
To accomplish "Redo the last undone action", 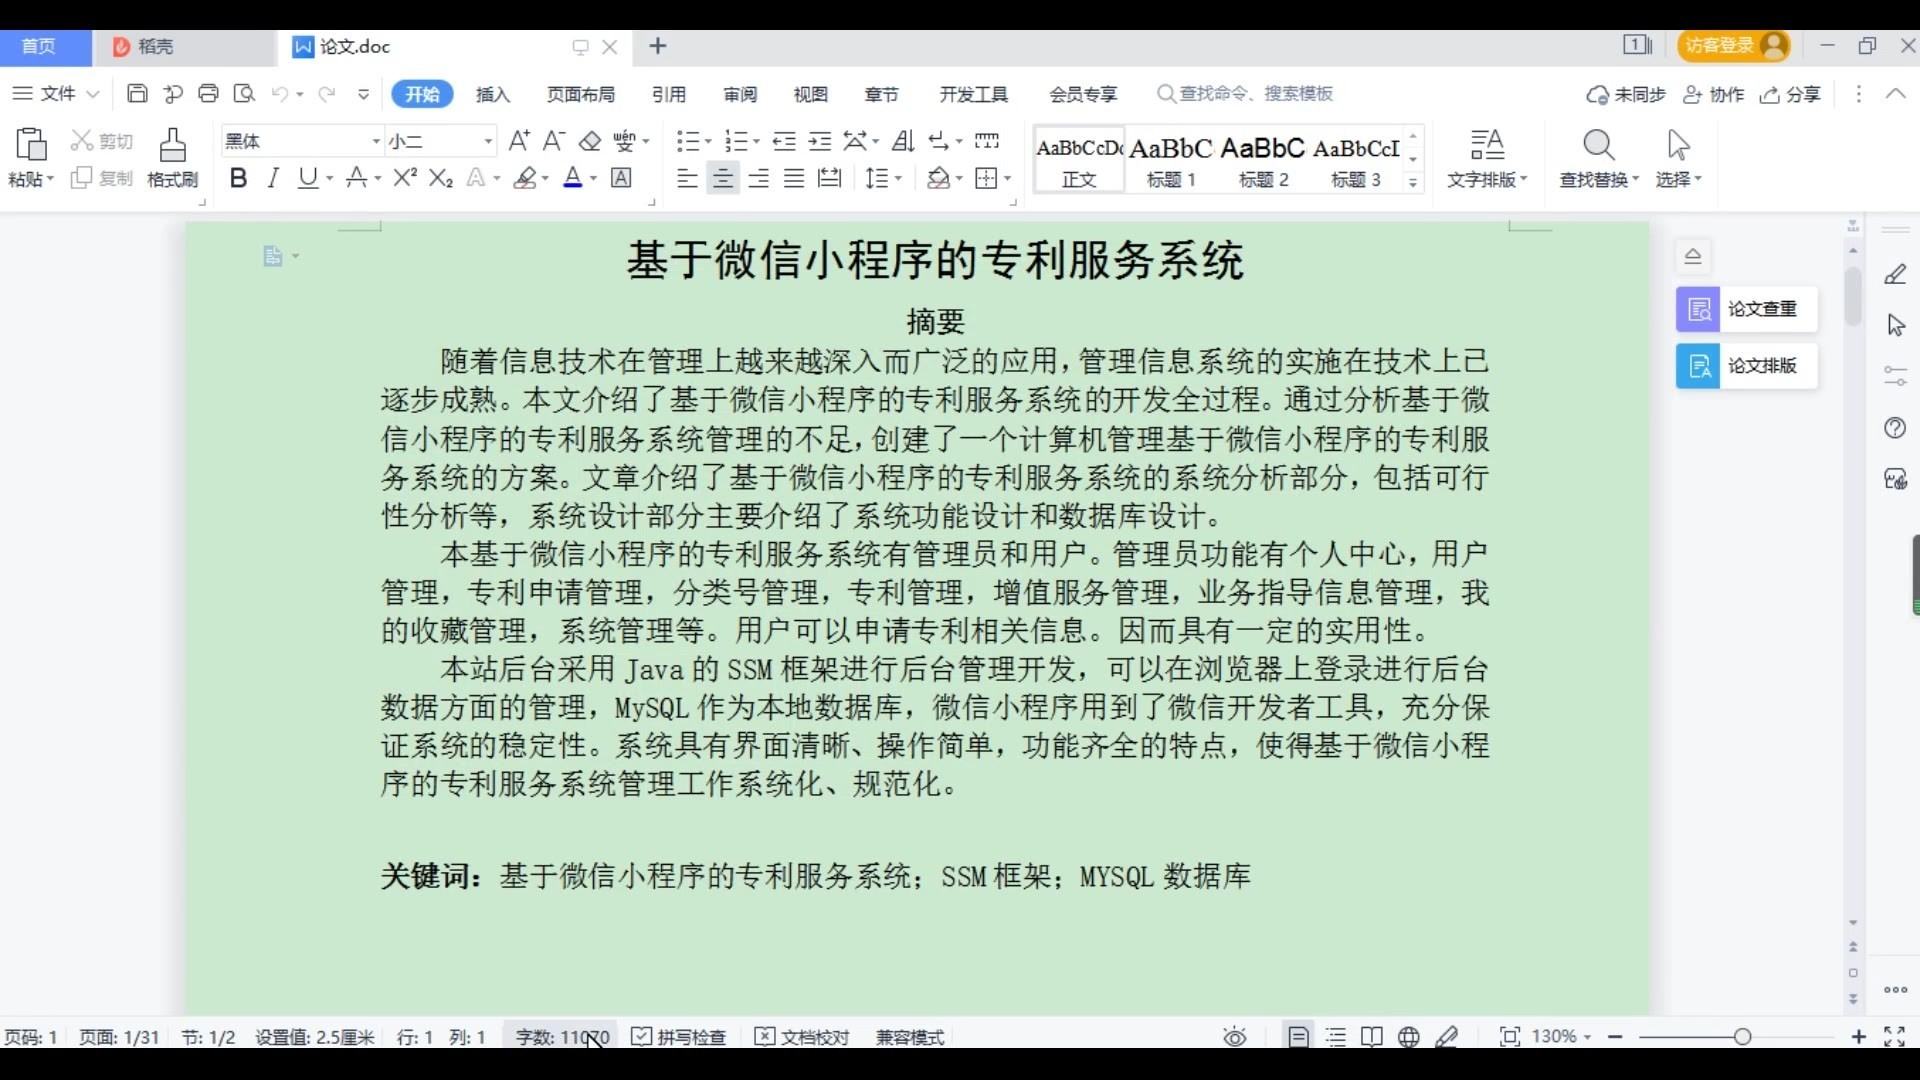I will click(326, 93).
